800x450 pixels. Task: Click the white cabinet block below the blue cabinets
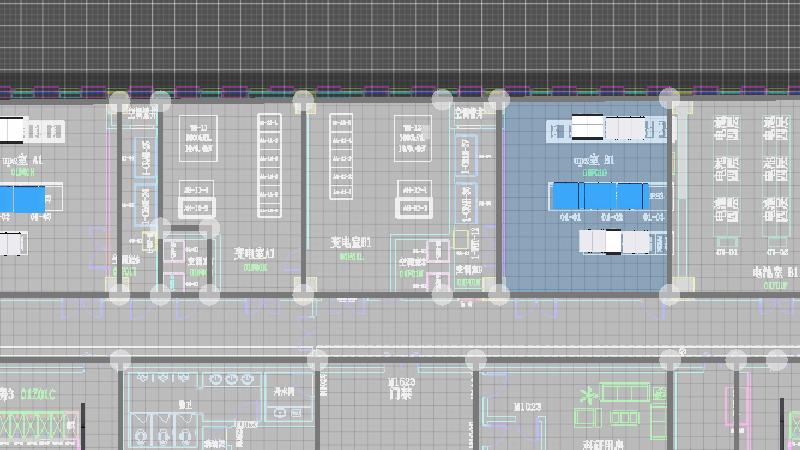621,243
